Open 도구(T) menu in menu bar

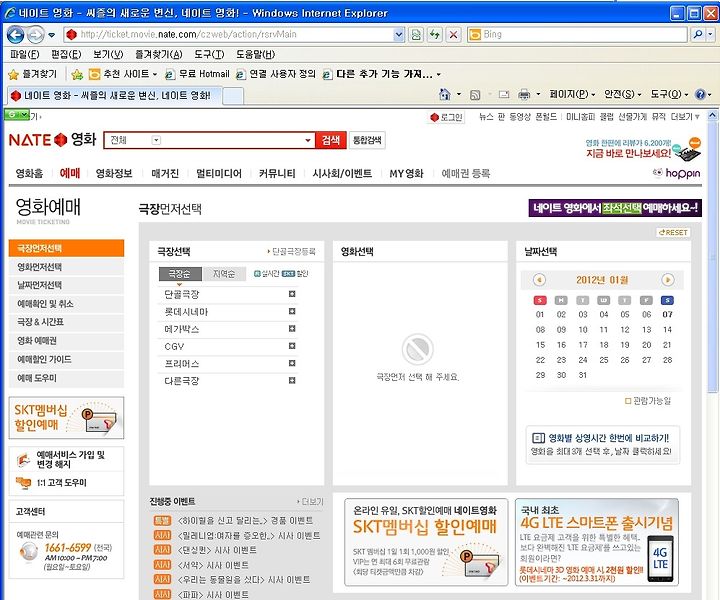point(209,54)
